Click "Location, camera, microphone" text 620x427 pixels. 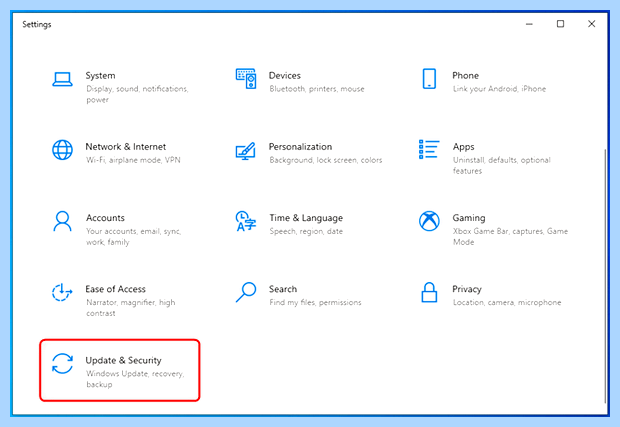coord(507,302)
